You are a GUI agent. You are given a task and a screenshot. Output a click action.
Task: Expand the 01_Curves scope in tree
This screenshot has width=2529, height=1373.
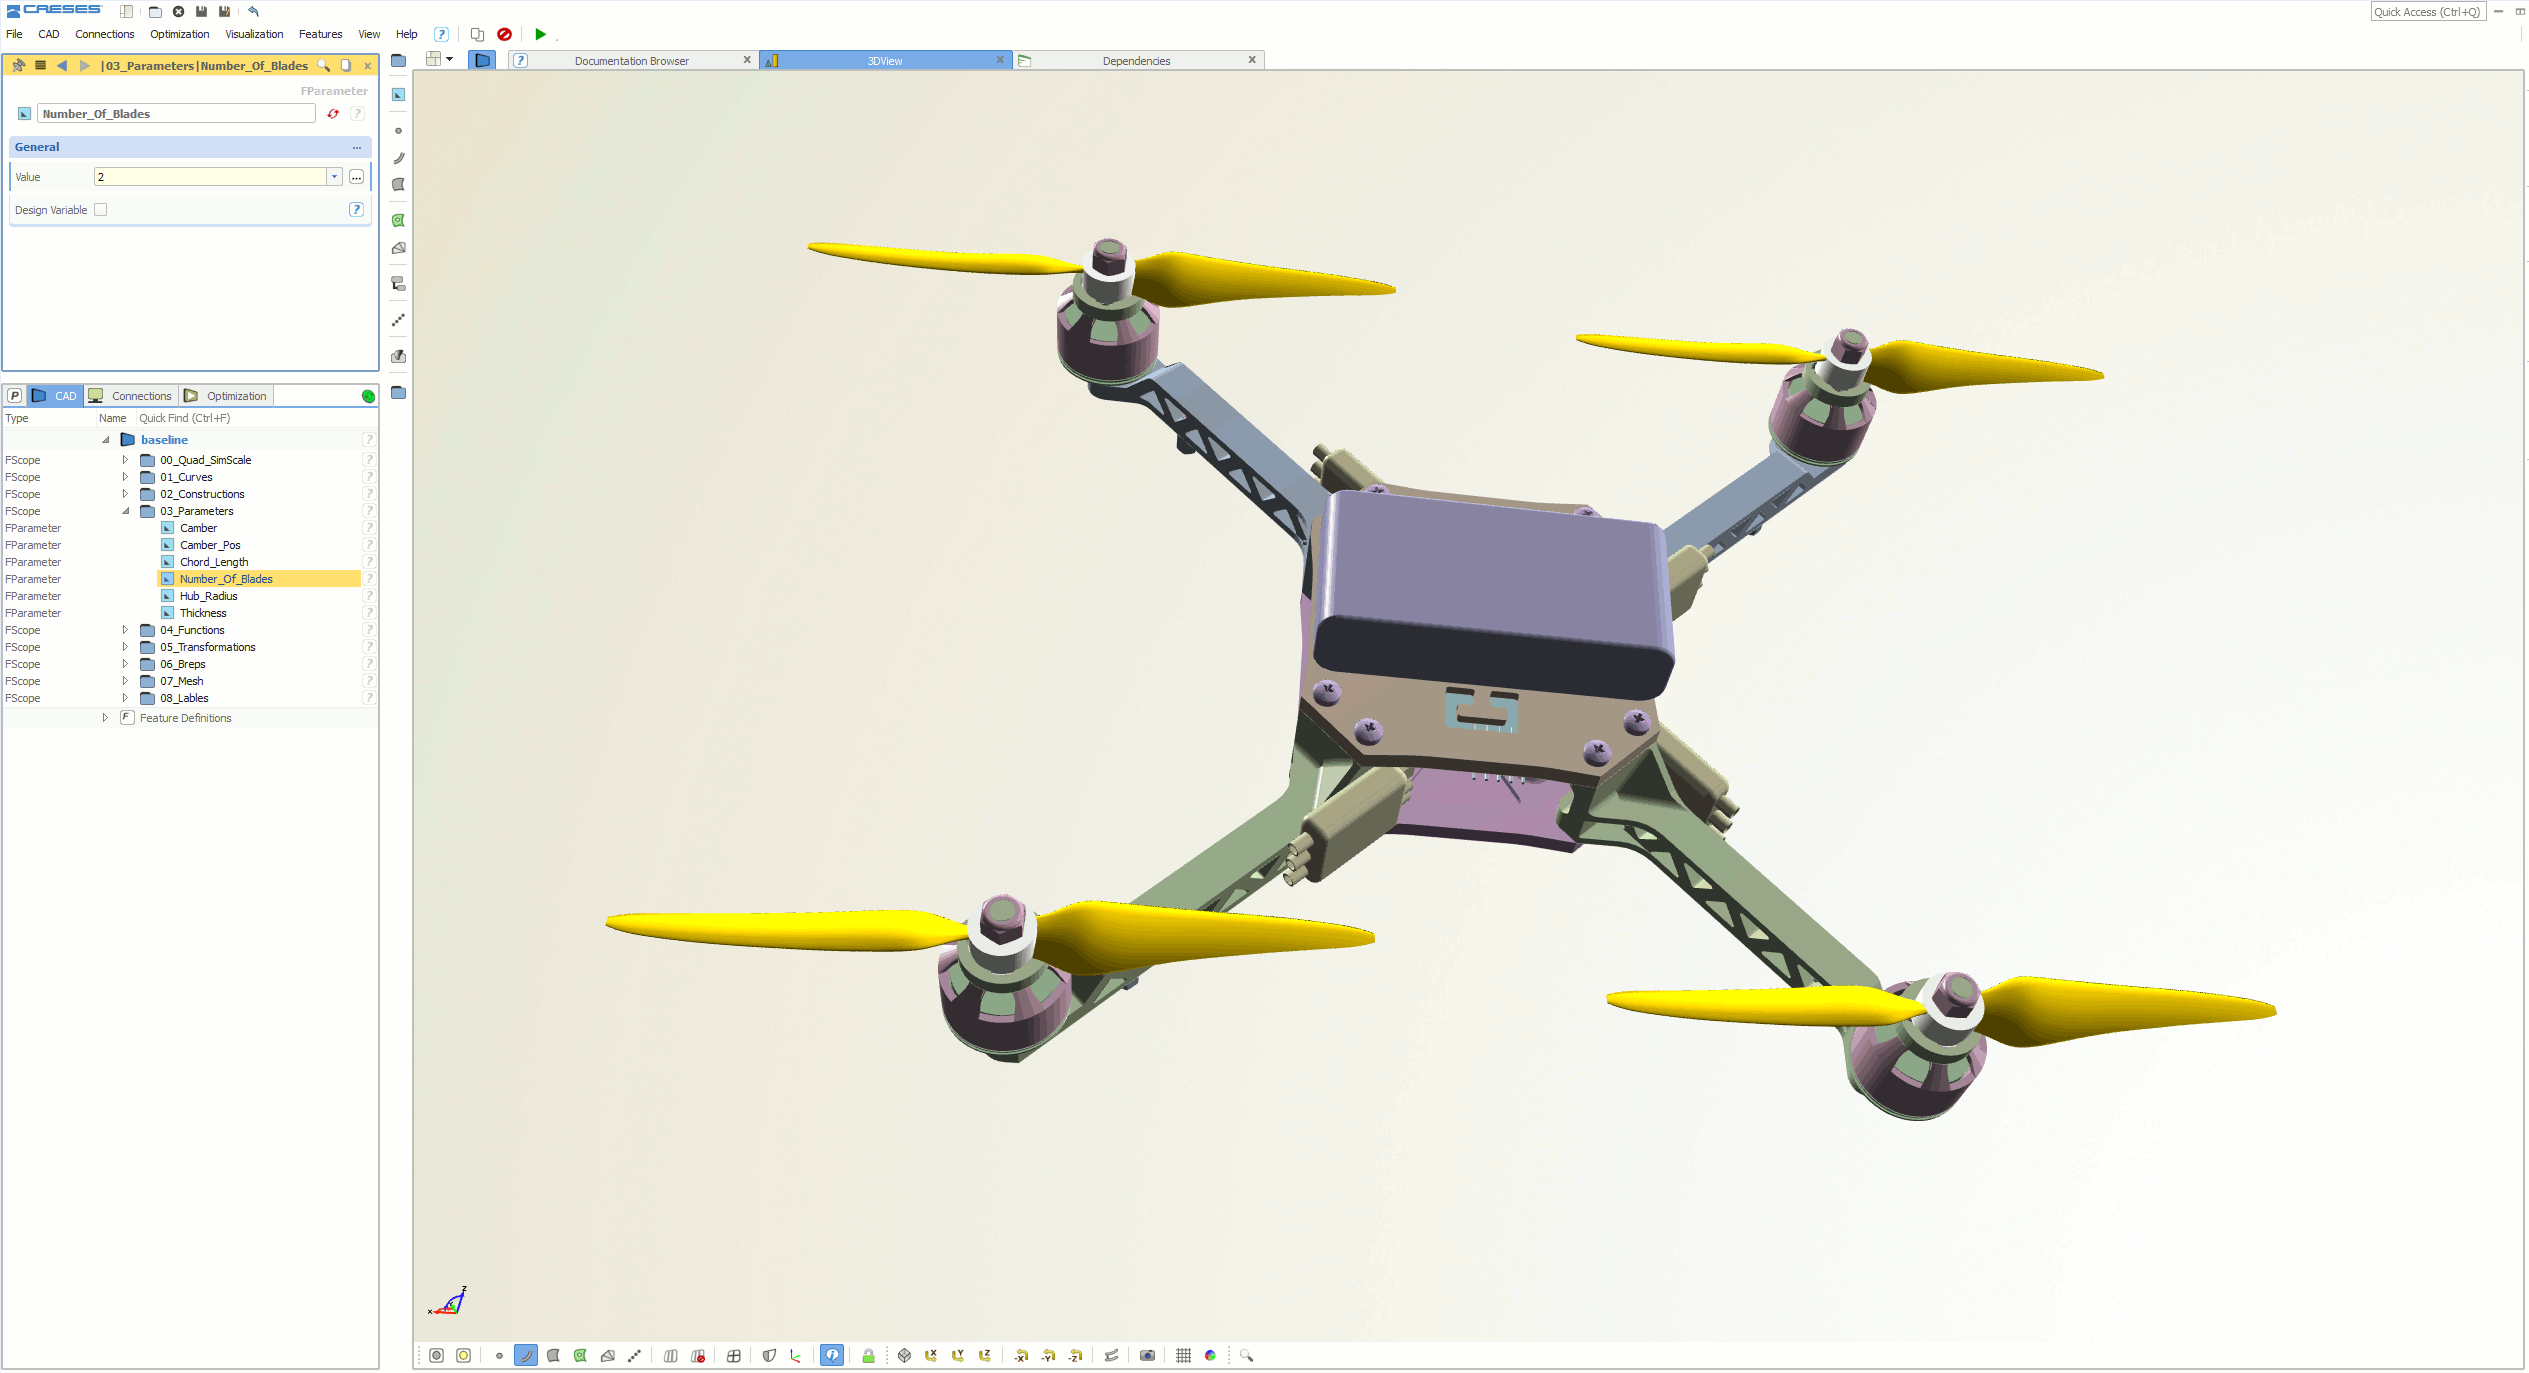tap(125, 477)
